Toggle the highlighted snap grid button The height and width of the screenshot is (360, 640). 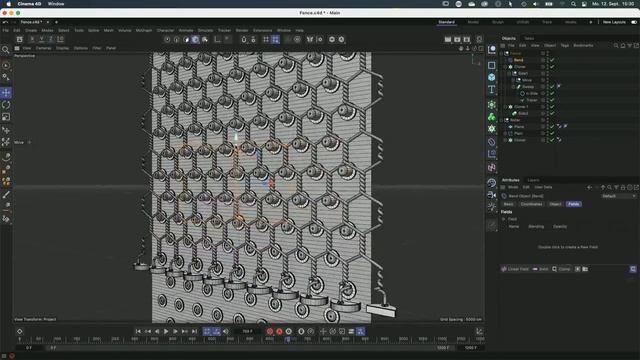coord(276,39)
